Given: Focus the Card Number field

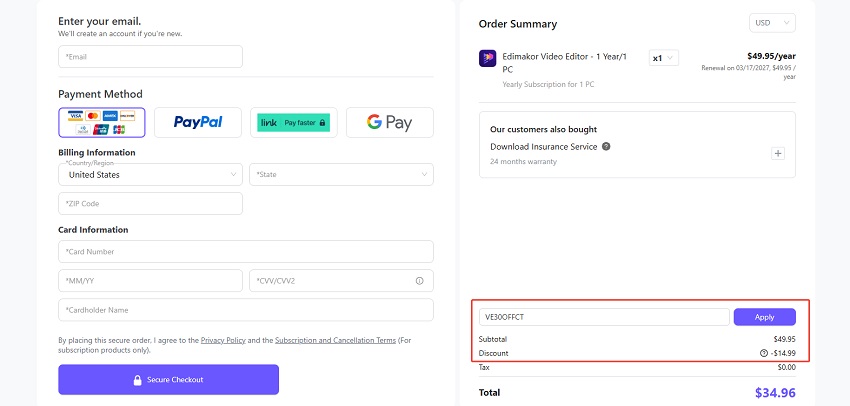Looking at the screenshot, I should (245, 252).
